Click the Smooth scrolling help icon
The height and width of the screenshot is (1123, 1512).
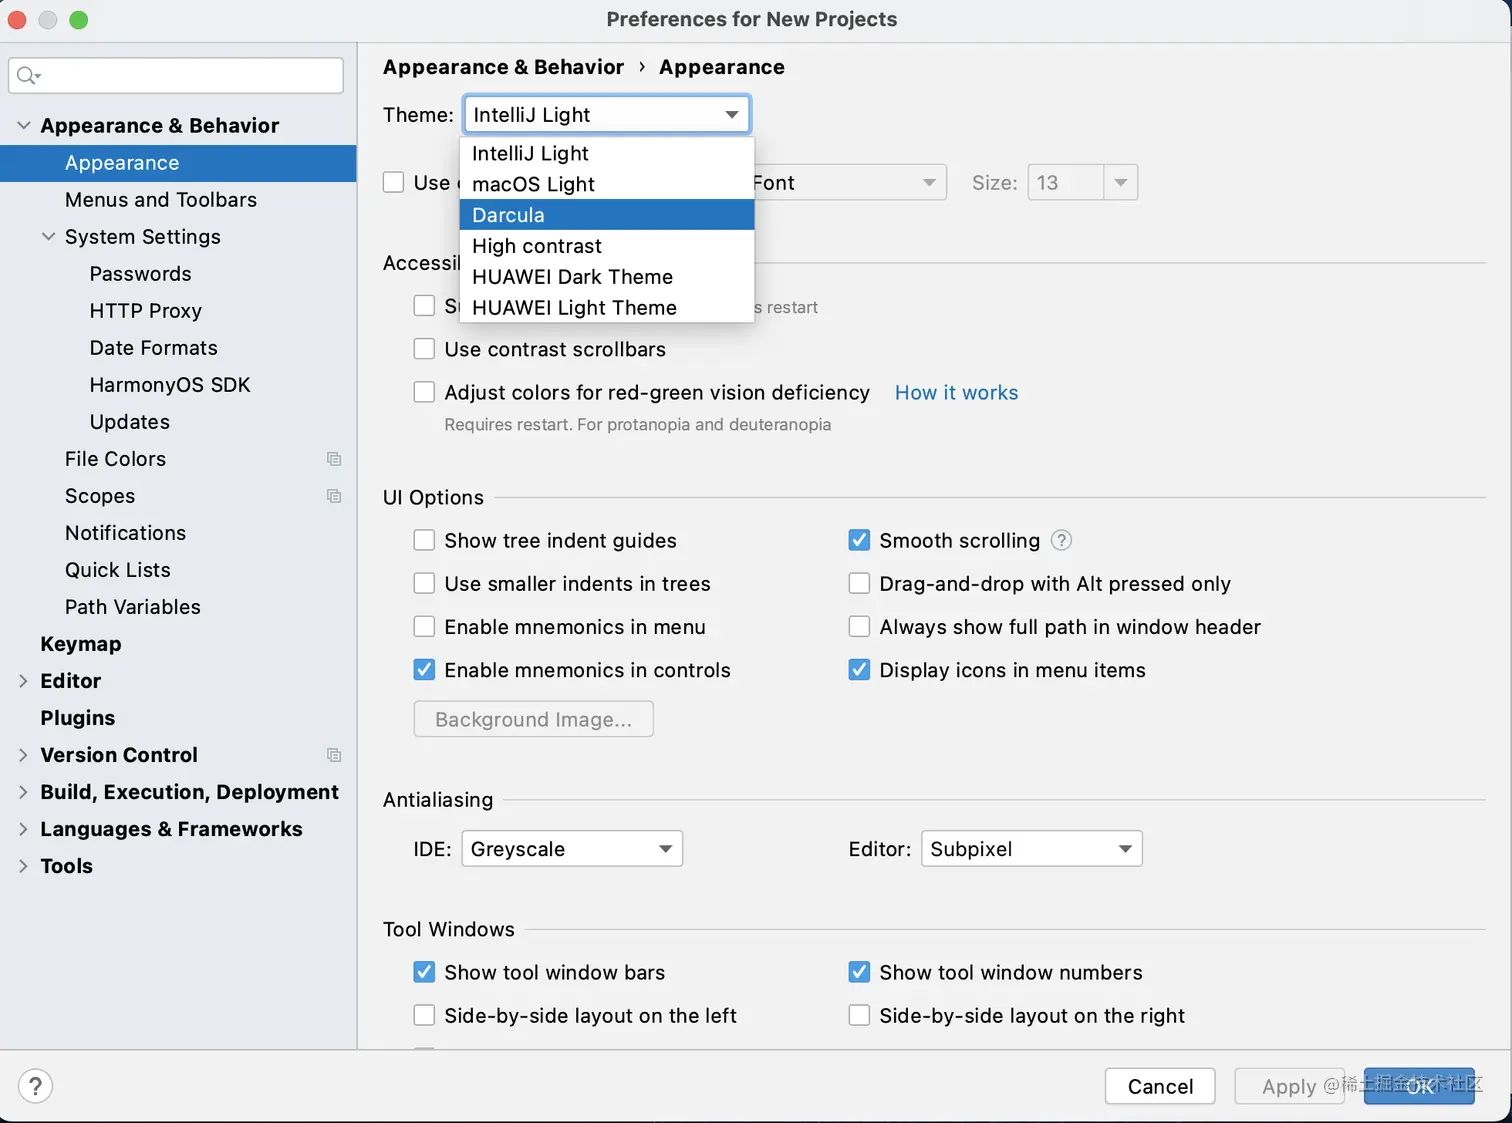[1062, 540]
